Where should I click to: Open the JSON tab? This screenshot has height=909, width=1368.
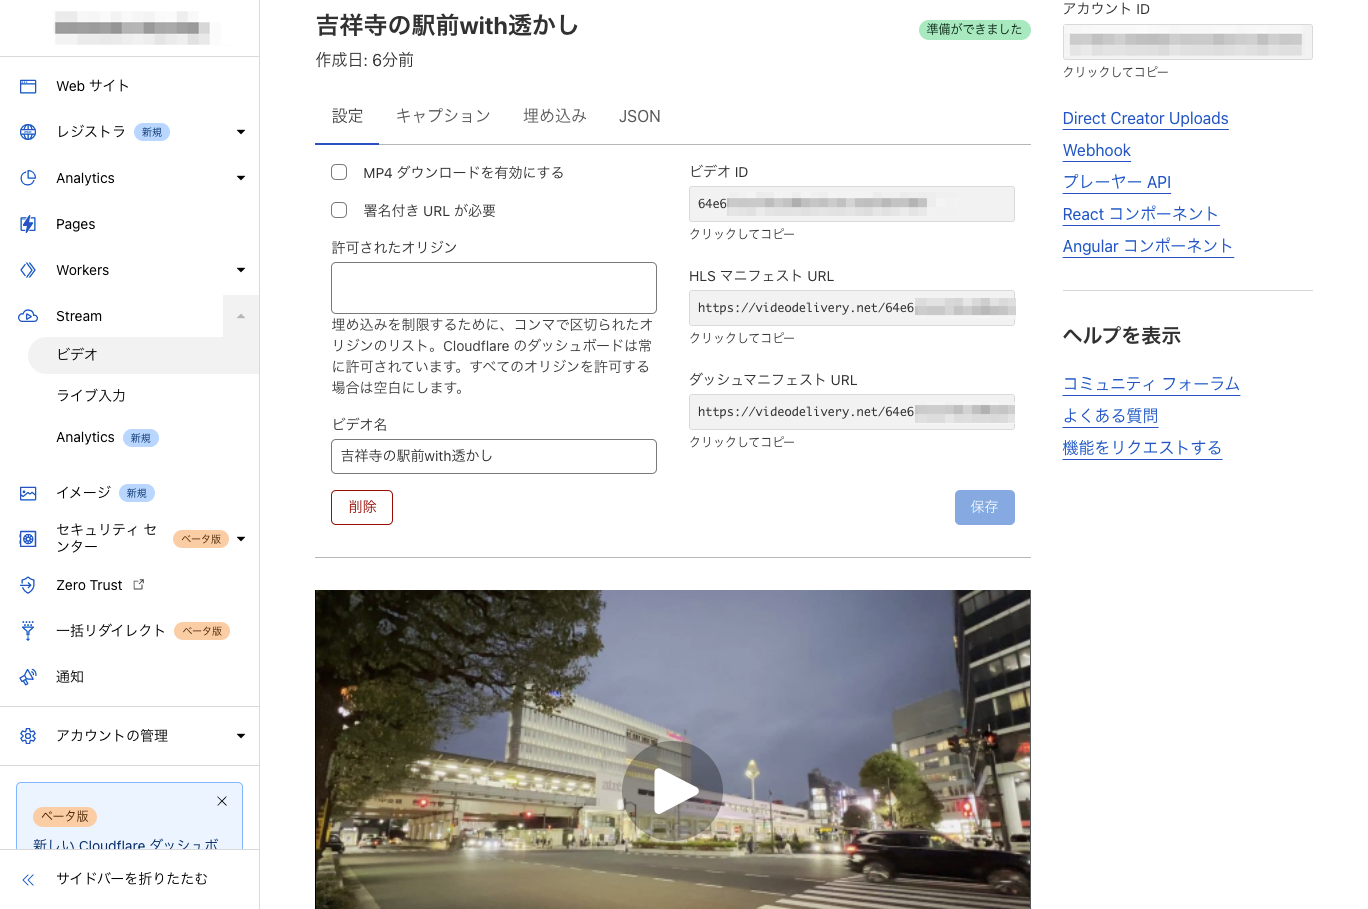click(639, 116)
